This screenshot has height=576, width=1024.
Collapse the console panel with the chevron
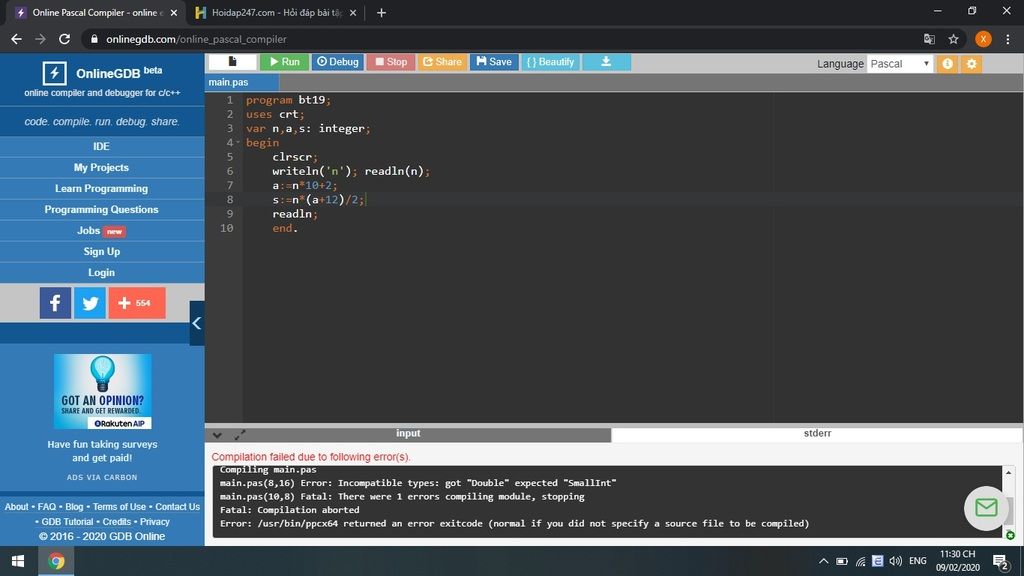click(x=218, y=435)
